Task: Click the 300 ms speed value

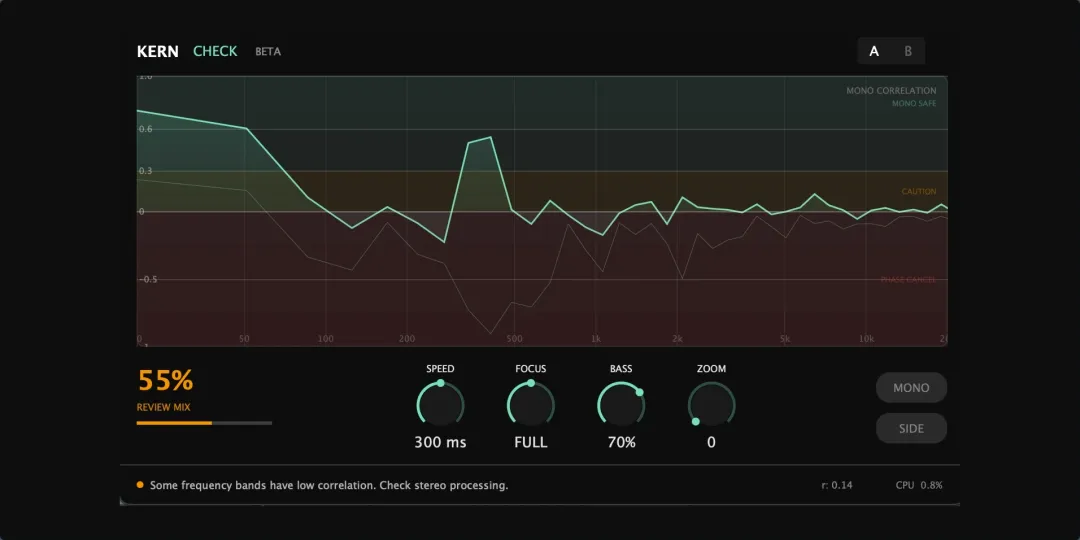Action: [440, 442]
